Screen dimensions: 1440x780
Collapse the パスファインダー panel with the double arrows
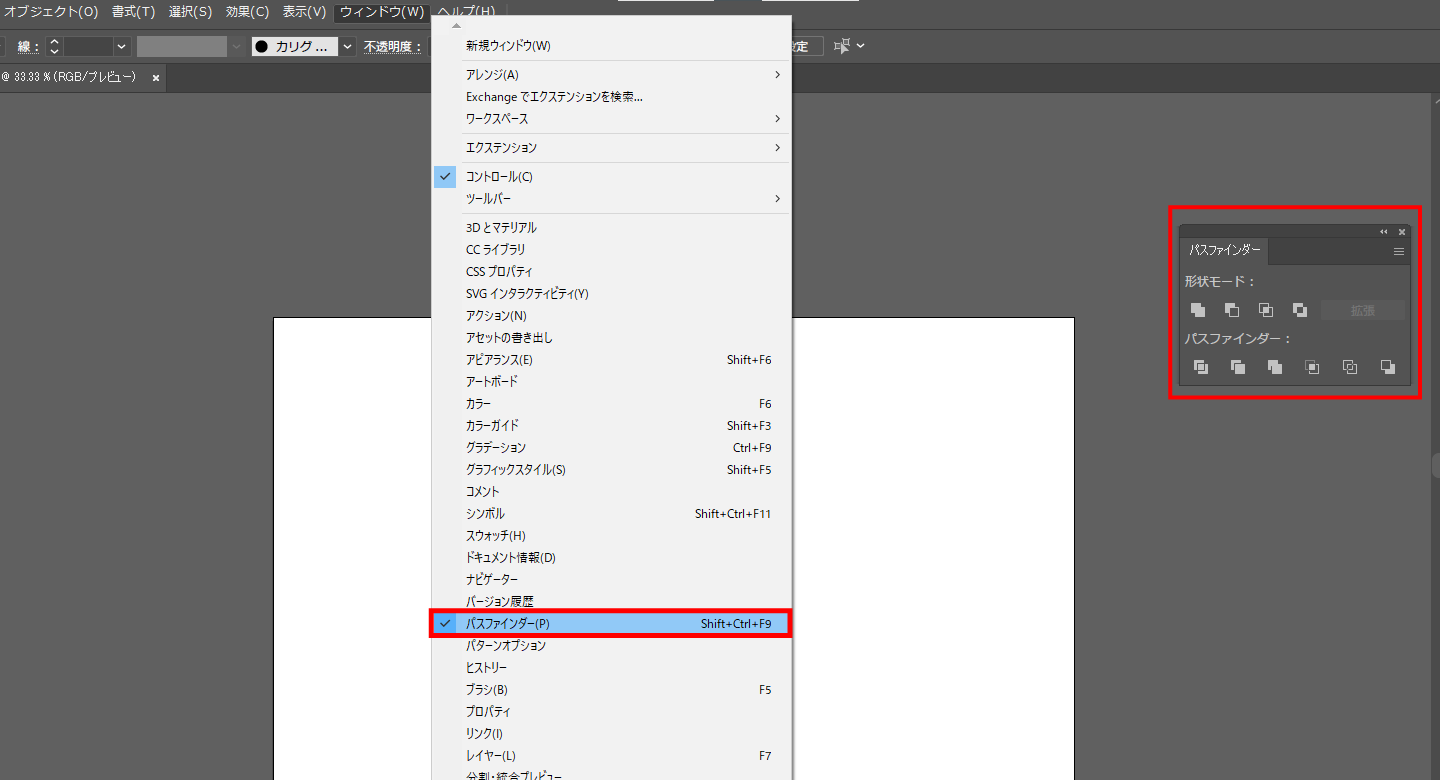click(x=1384, y=232)
